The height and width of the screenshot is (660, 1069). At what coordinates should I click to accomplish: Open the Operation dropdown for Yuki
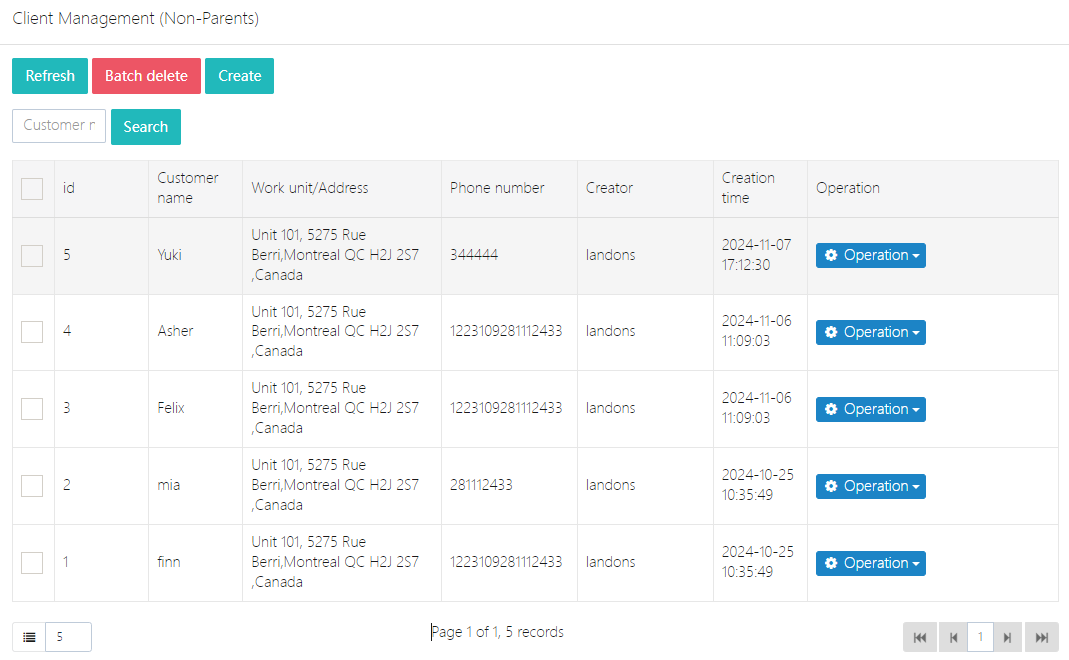coord(870,256)
